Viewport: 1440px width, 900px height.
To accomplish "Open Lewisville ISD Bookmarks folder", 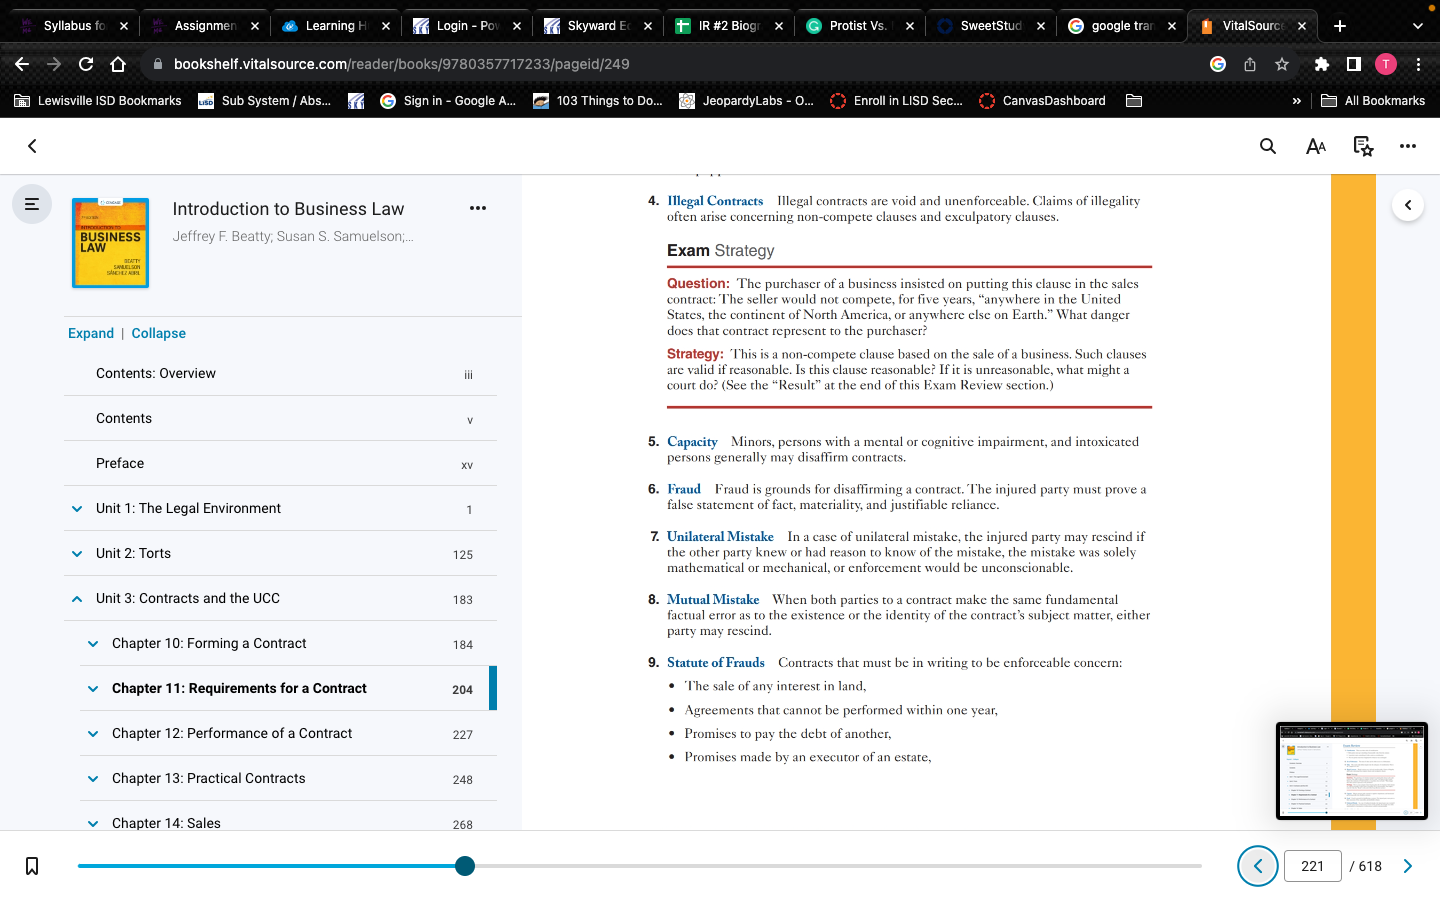I will 98,101.
